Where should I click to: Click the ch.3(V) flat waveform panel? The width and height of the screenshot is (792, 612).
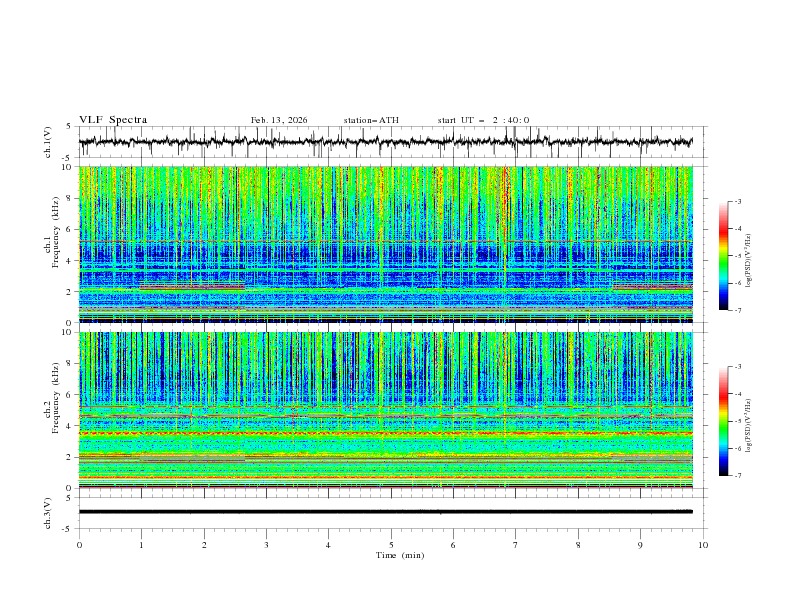390,511
